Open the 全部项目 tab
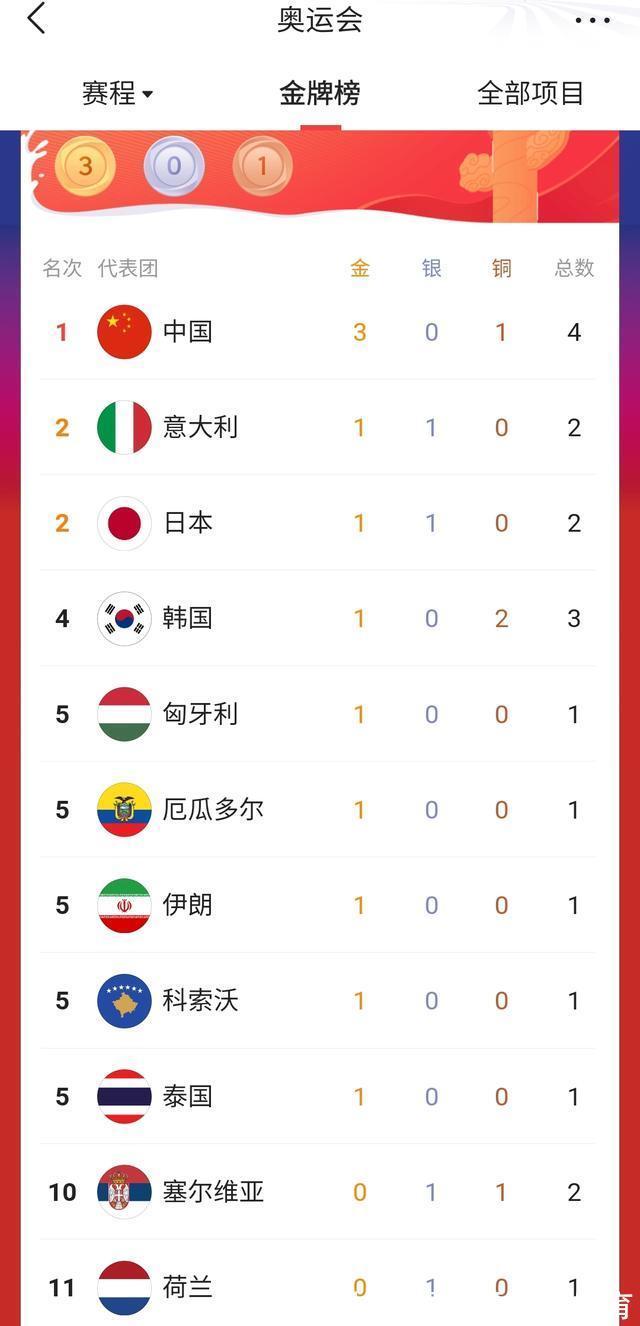 [530, 94]
